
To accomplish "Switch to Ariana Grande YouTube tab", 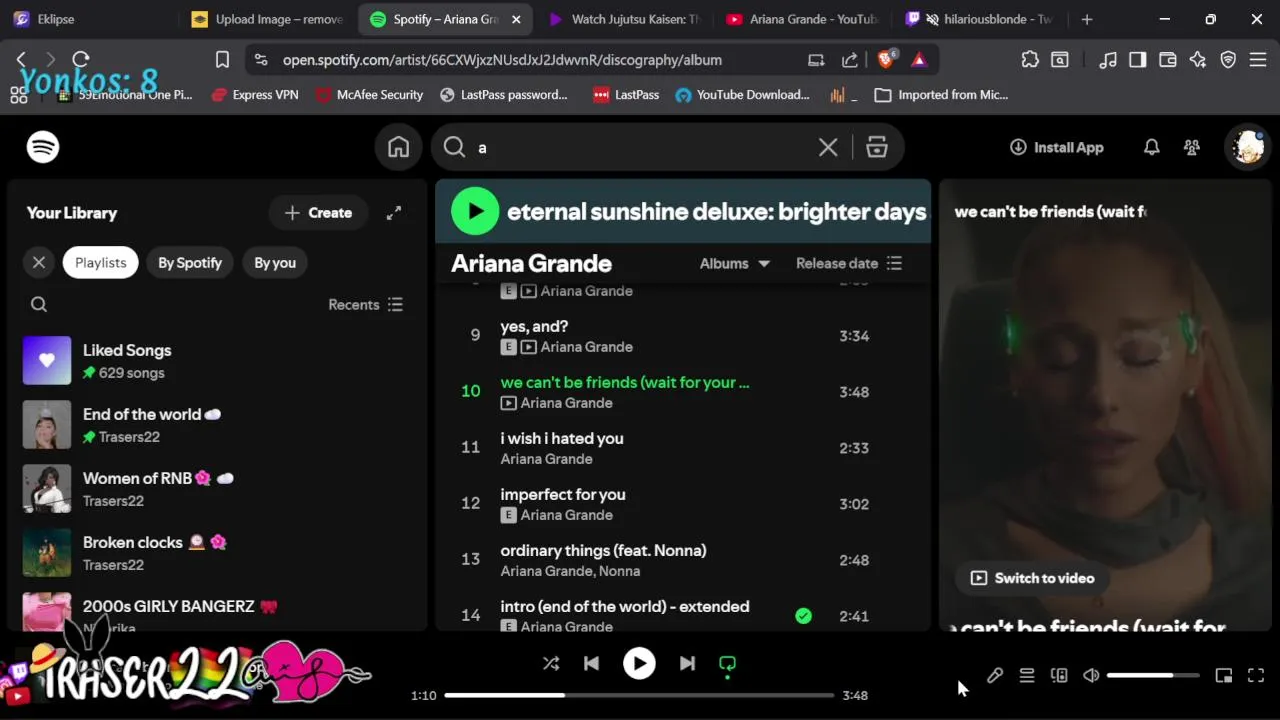I will coord(803,19).
